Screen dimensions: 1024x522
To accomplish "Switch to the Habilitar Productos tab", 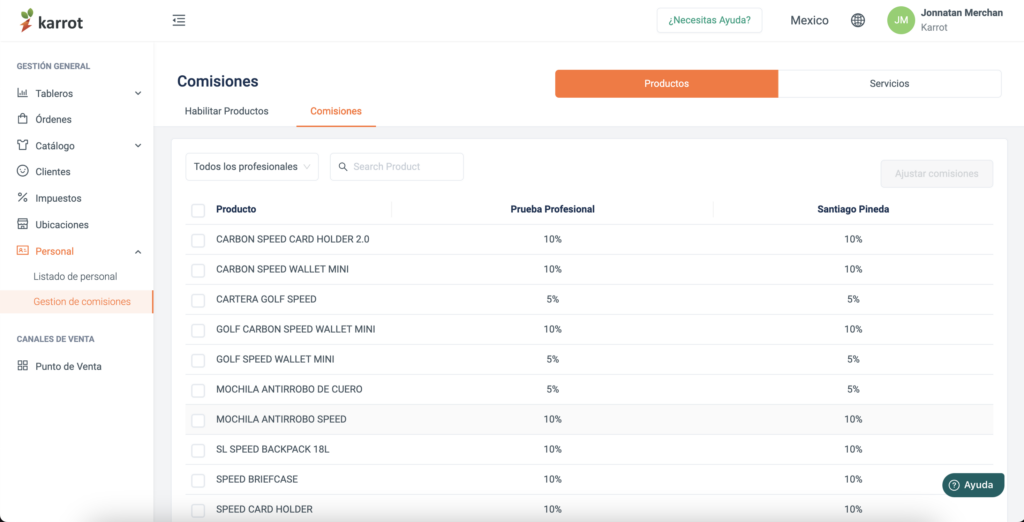I will point(227,111).
